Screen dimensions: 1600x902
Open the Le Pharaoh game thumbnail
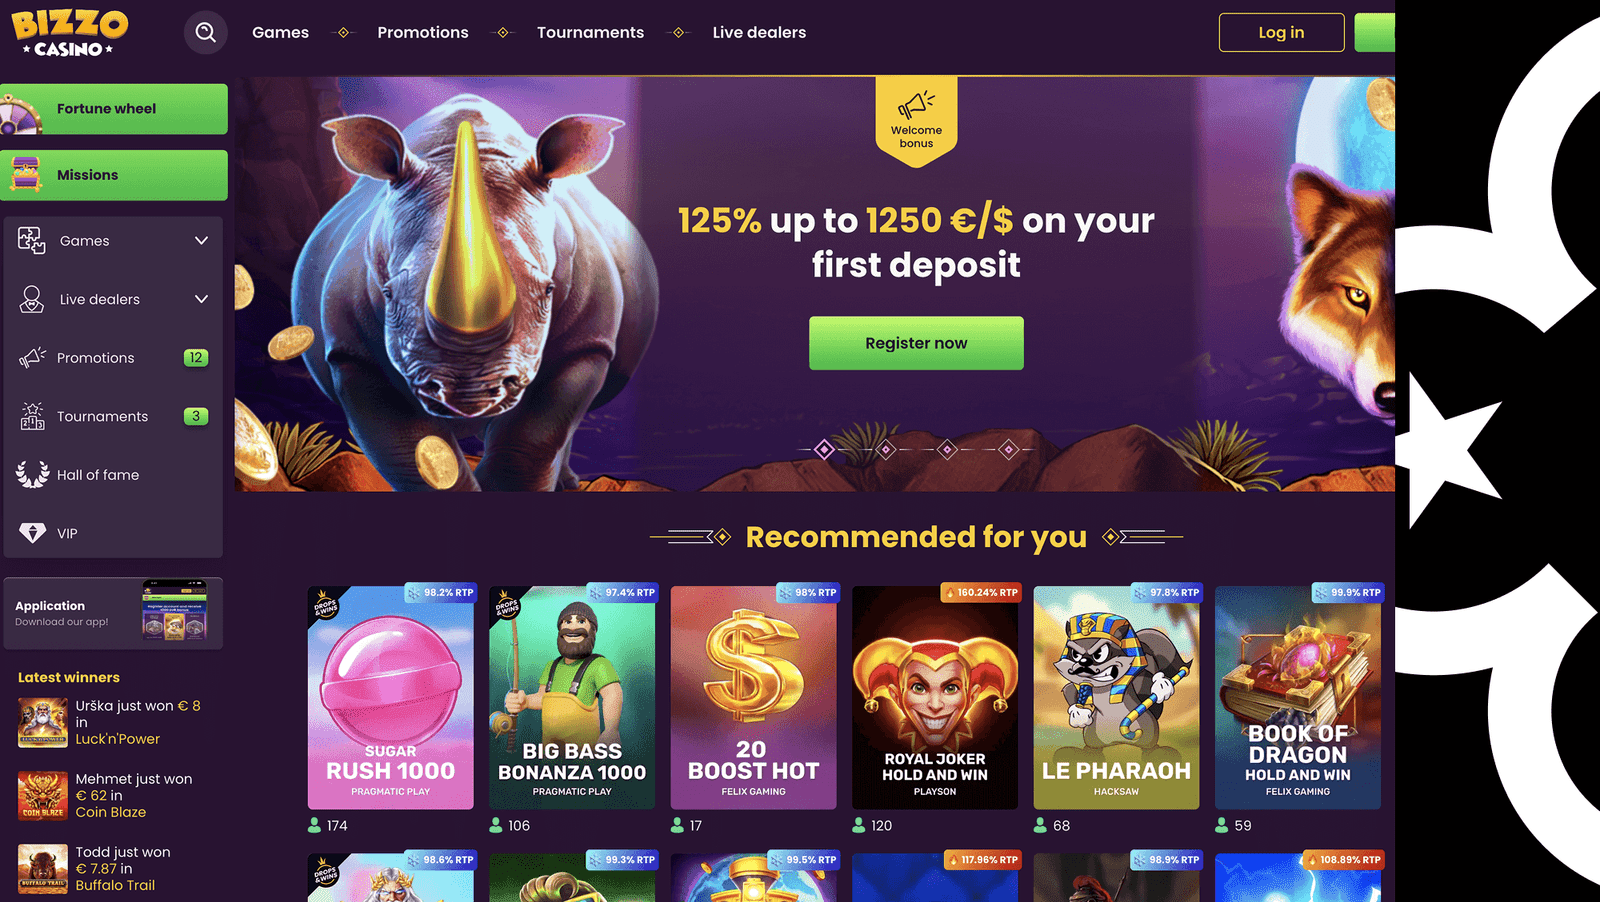(x=1116, y=697)
